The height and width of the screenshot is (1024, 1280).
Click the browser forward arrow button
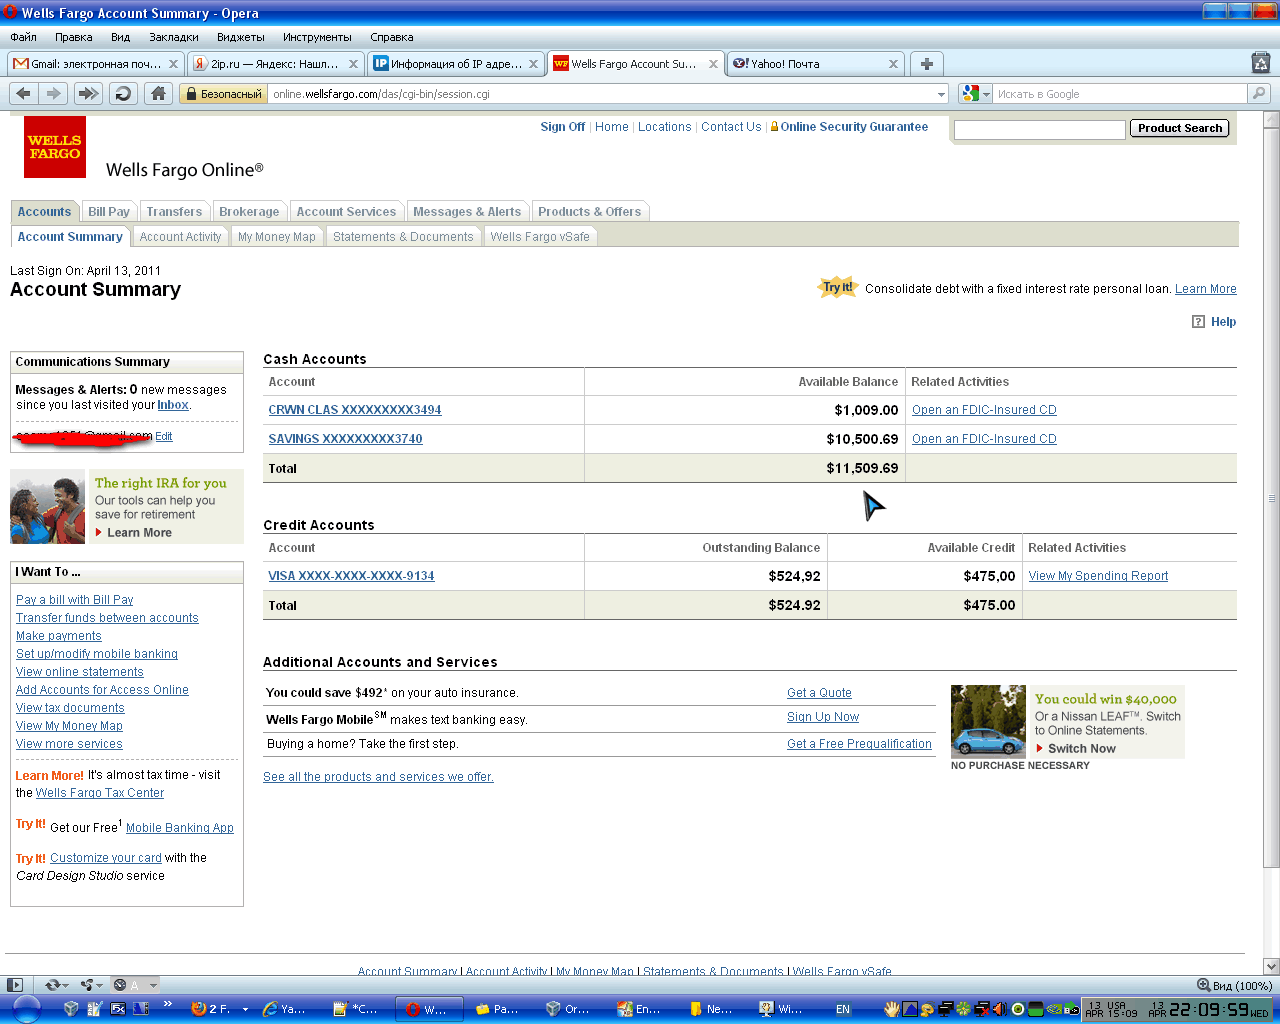point(54,93)
